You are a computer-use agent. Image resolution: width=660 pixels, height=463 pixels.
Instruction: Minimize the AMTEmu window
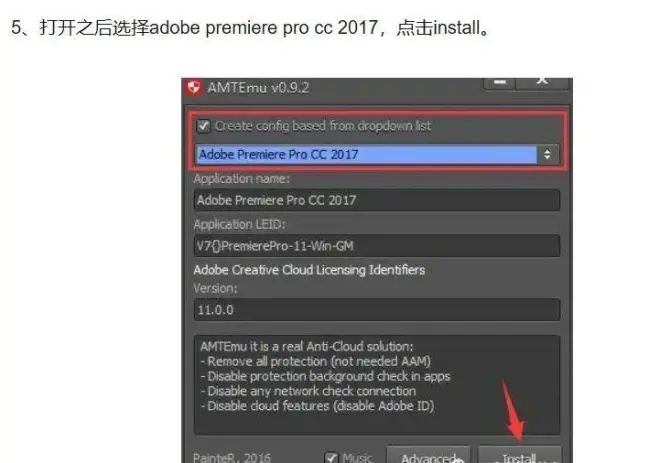[x=500, y=82]
